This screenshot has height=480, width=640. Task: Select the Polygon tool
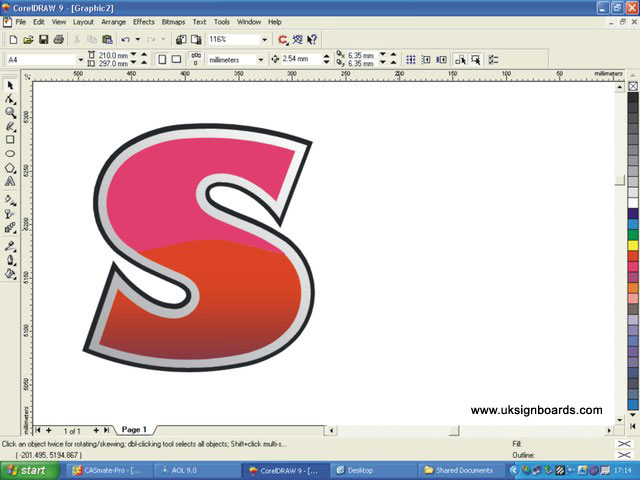pyautogui.click(x=10, y=168)
